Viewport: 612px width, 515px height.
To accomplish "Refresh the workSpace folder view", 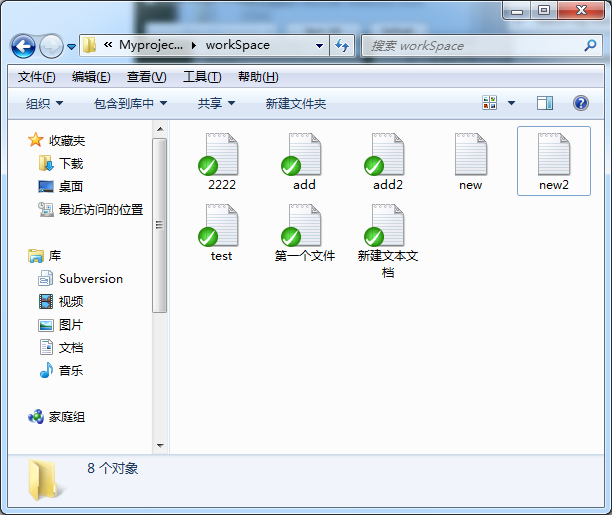I will coord(342,46).
